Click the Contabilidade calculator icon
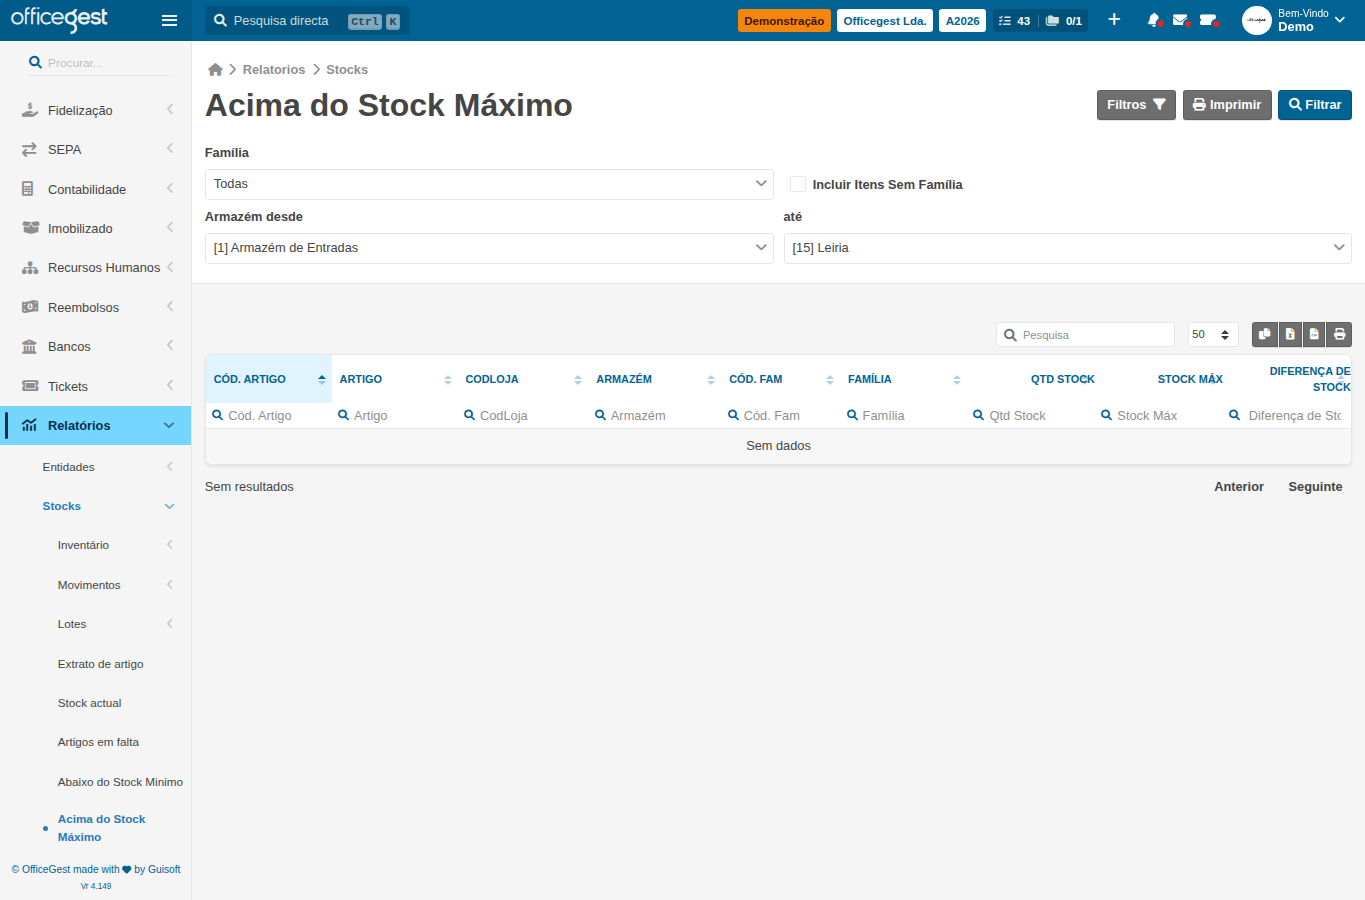 click(x=28, y=189)
